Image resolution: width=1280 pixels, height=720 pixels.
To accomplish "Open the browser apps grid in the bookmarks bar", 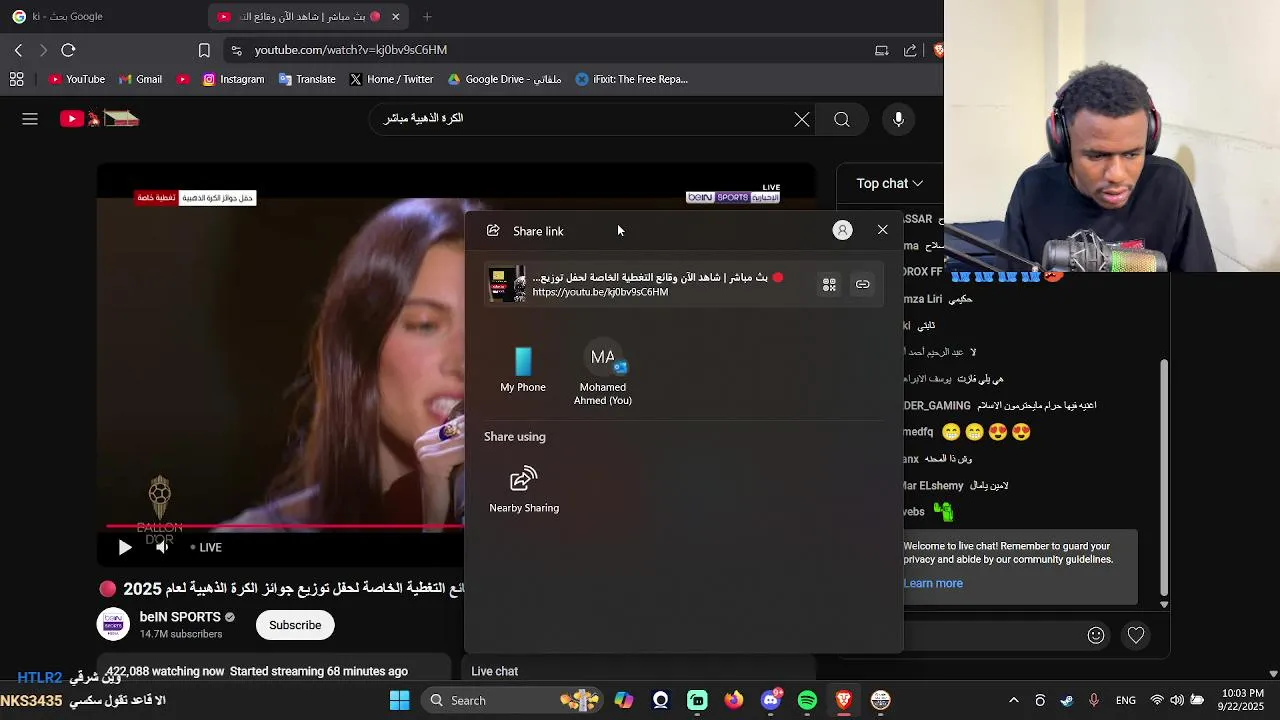I will pyautogui.click(x=17, y=79).
